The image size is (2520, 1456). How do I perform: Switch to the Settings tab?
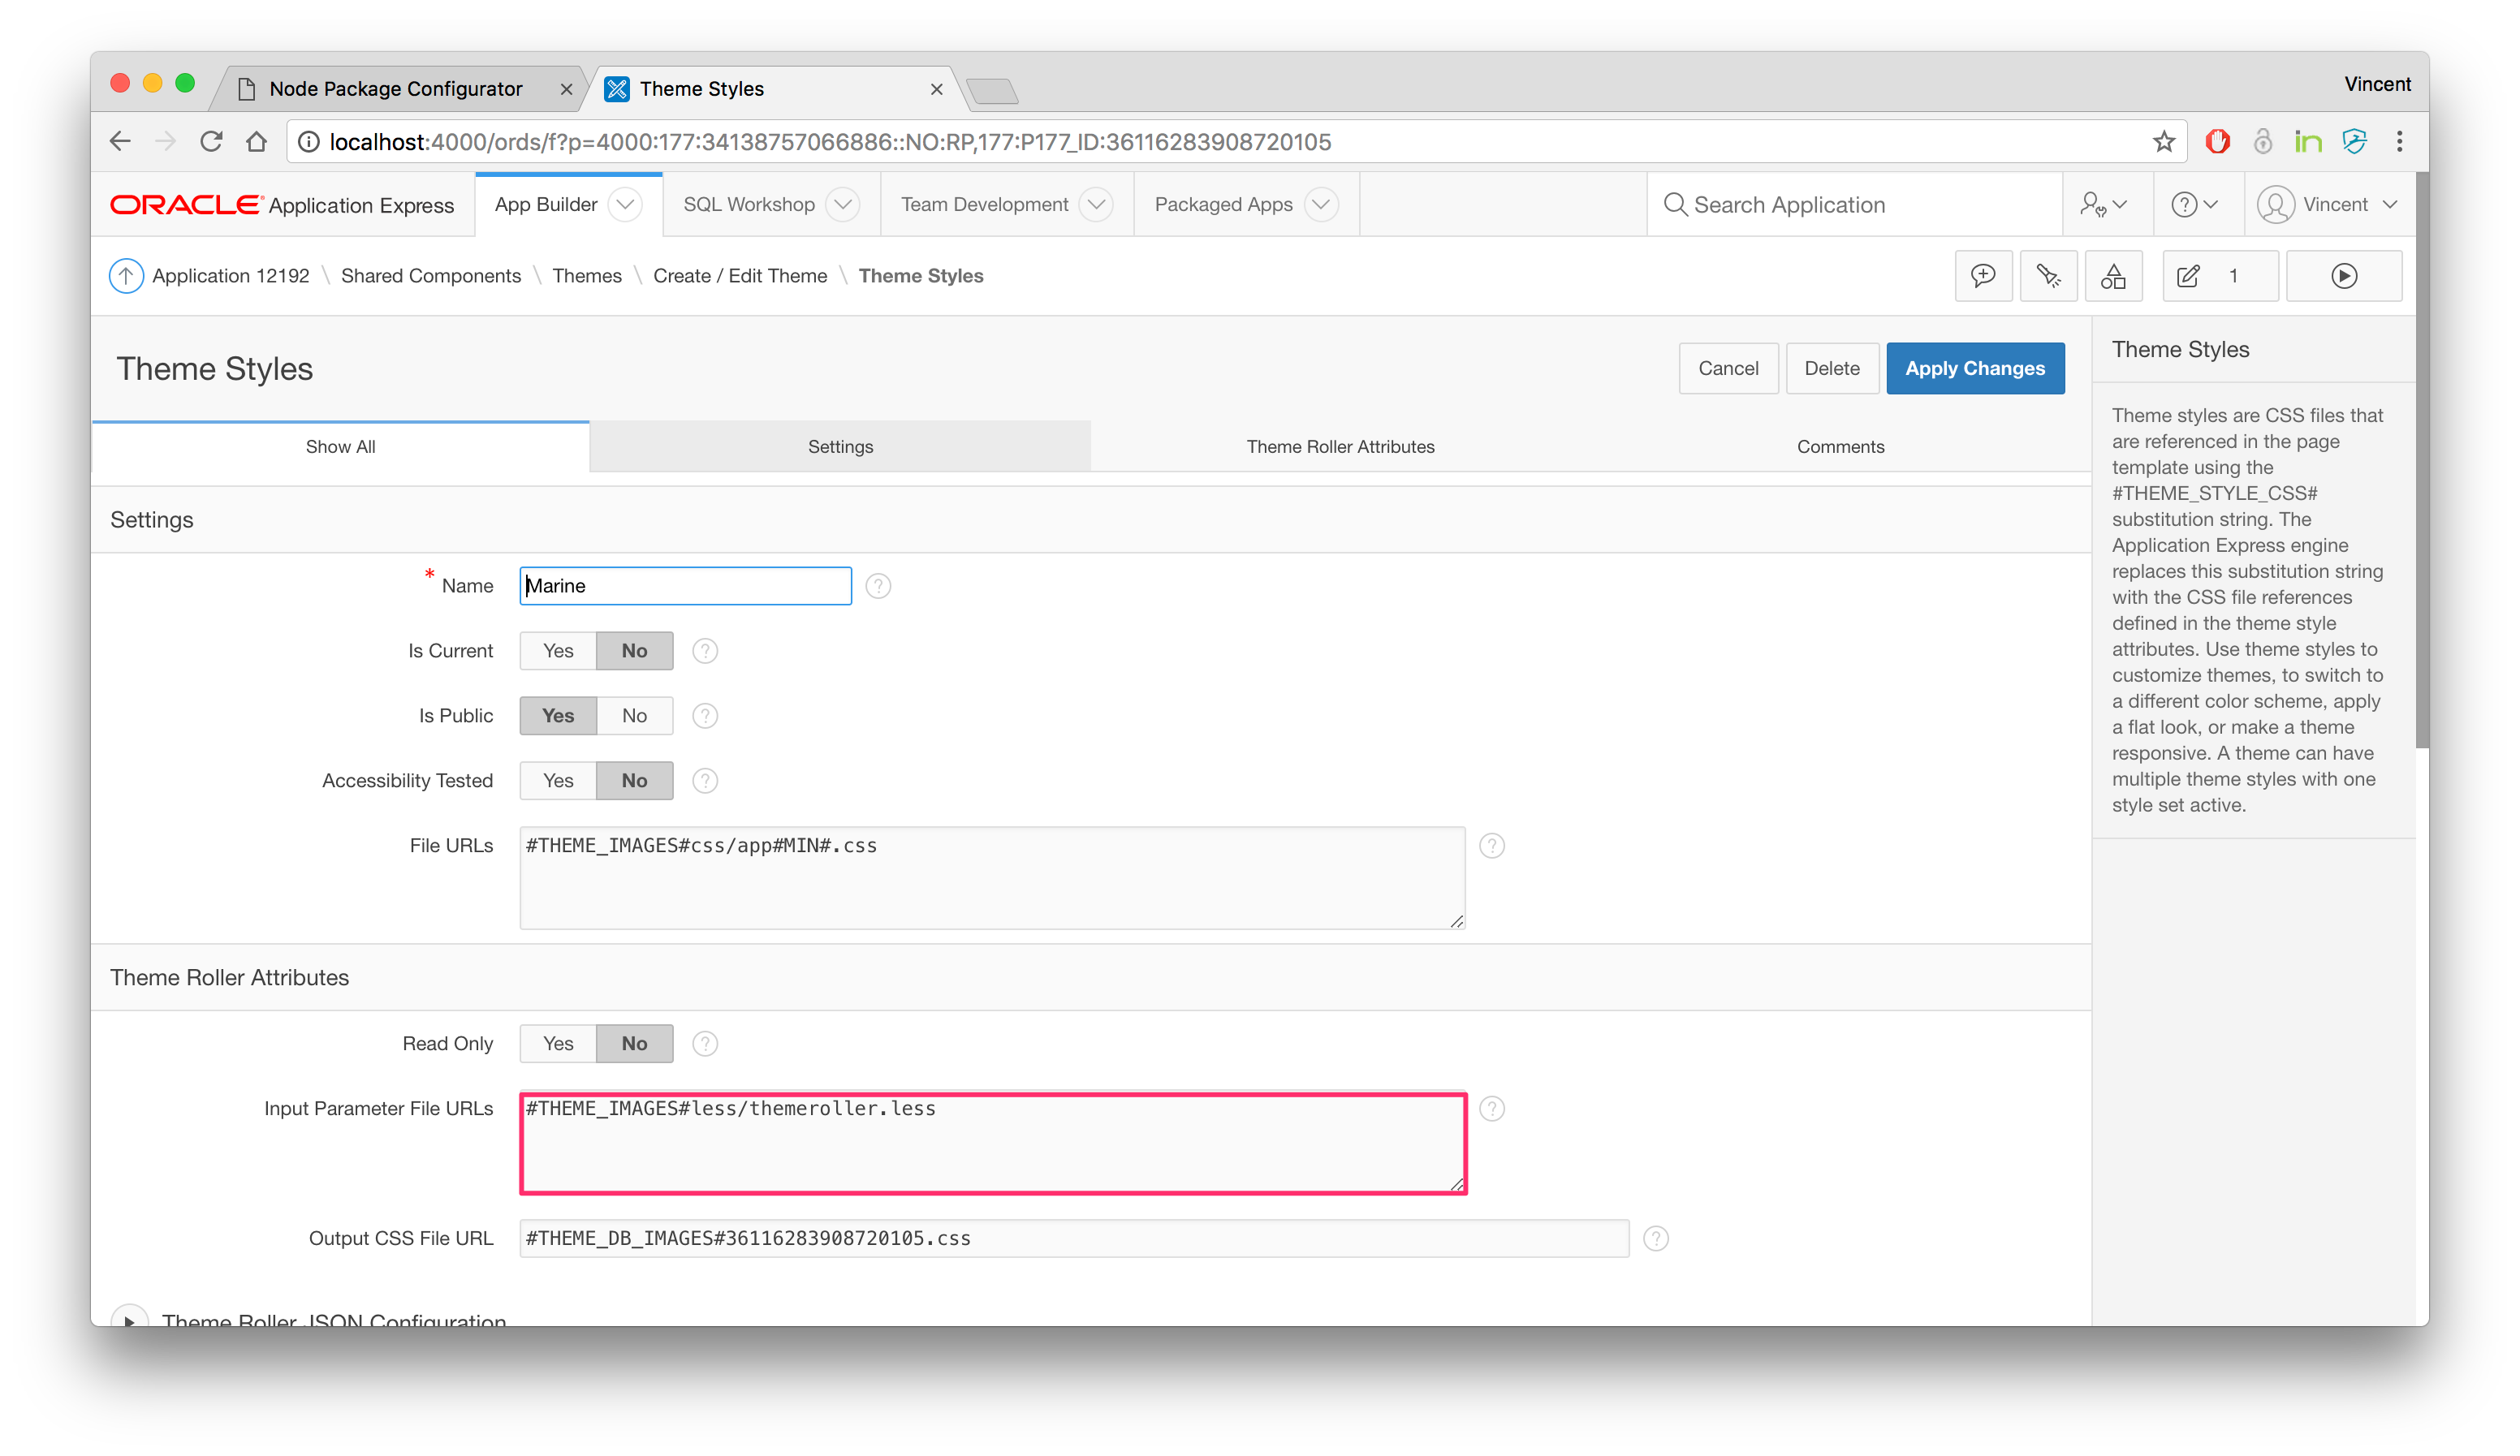(x=841, y=447)
